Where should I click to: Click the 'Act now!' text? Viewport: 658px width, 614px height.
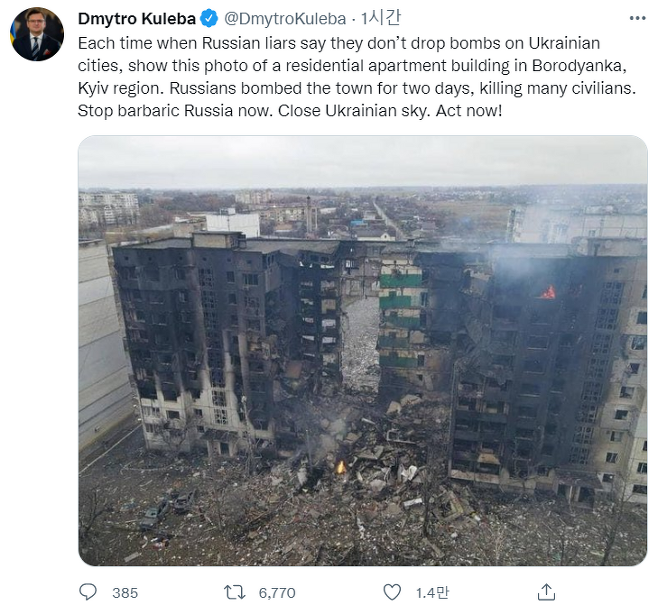(469, 111)
